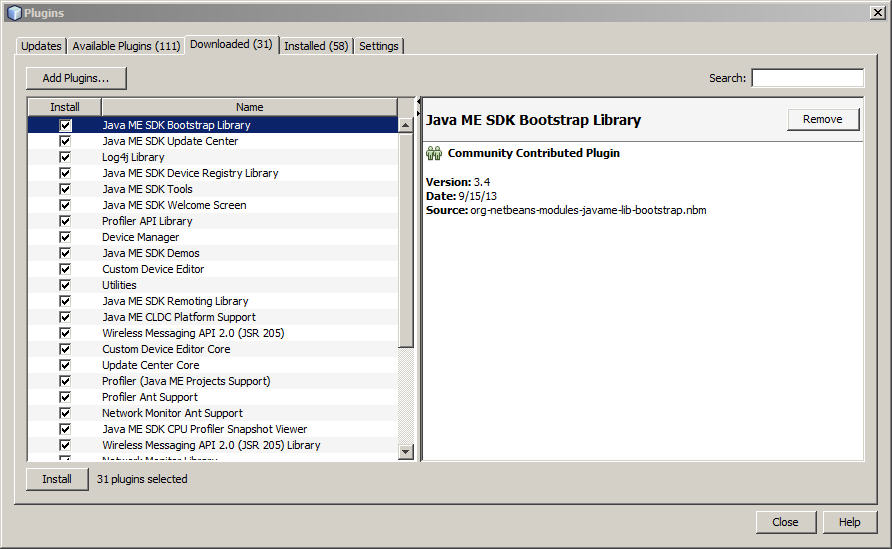
Task: Toggle the Custom Device Editor checkbox
Action: pos(65,269)
